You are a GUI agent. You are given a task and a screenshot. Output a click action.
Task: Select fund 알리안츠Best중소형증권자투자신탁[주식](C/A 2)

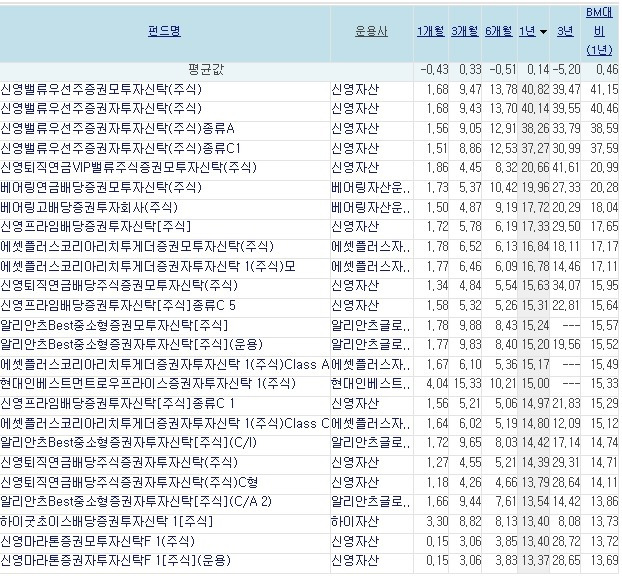[136, 502]
